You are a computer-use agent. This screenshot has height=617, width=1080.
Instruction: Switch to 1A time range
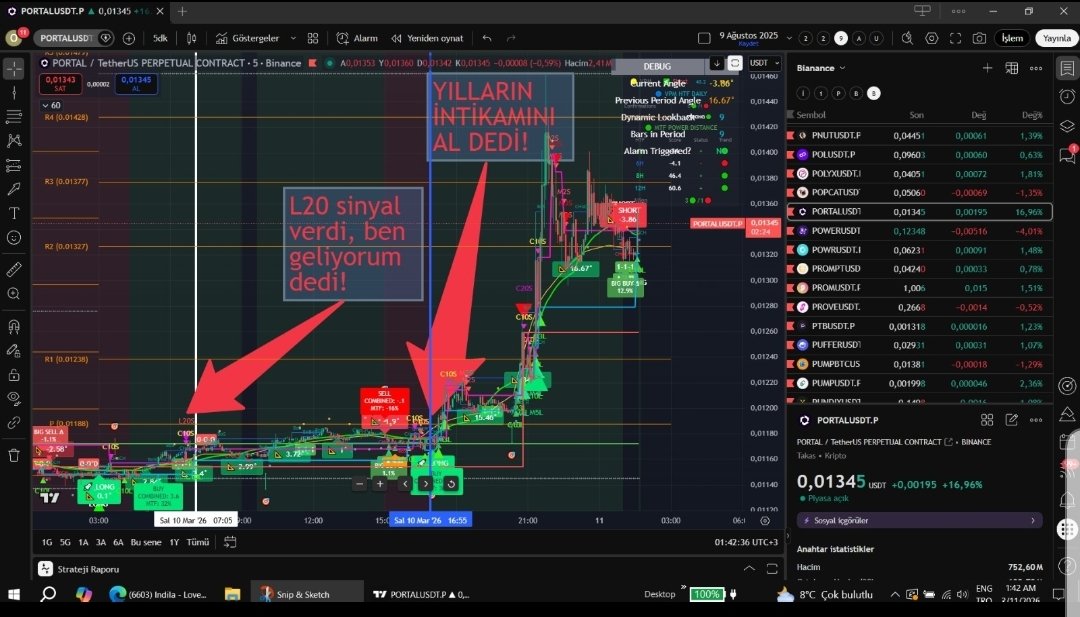tap(83, 542)
